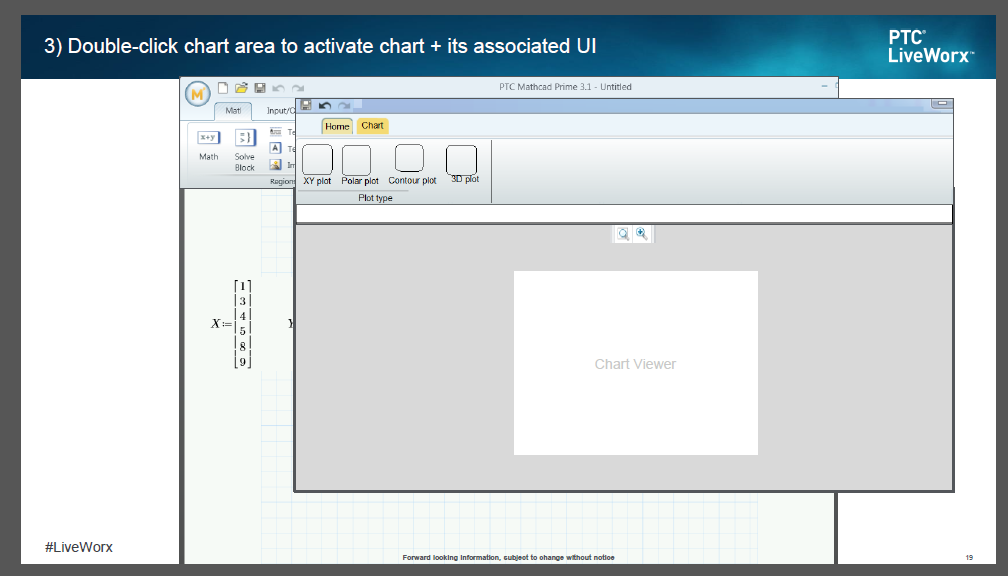This screenshot has height=576, width=1008.
Task: Minimize the chart window
Action: point(942,103)
